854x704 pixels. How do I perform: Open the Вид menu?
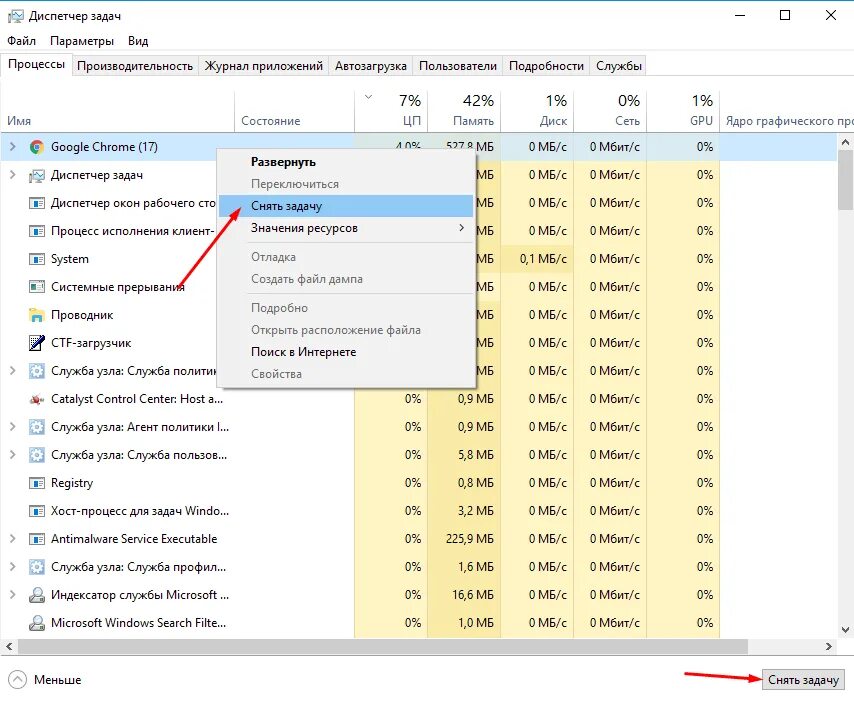[138, 41]
